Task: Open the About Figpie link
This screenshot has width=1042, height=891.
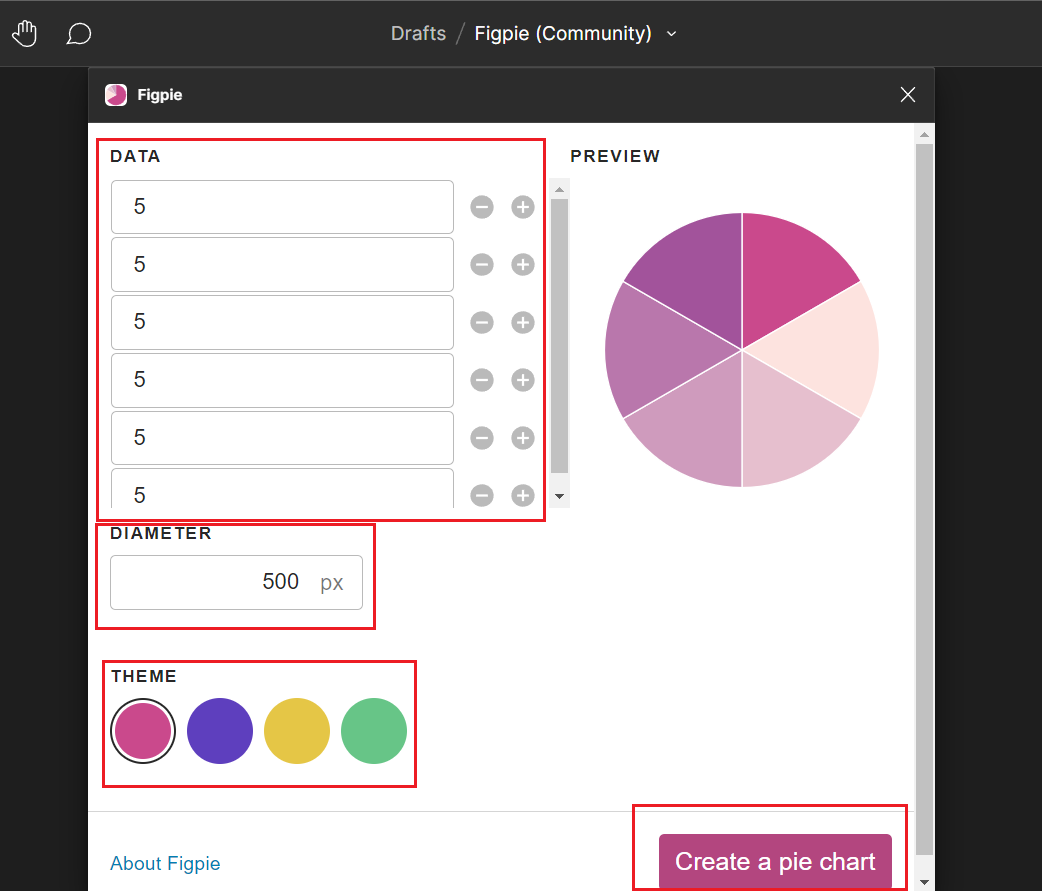Action: click(165, 863)
